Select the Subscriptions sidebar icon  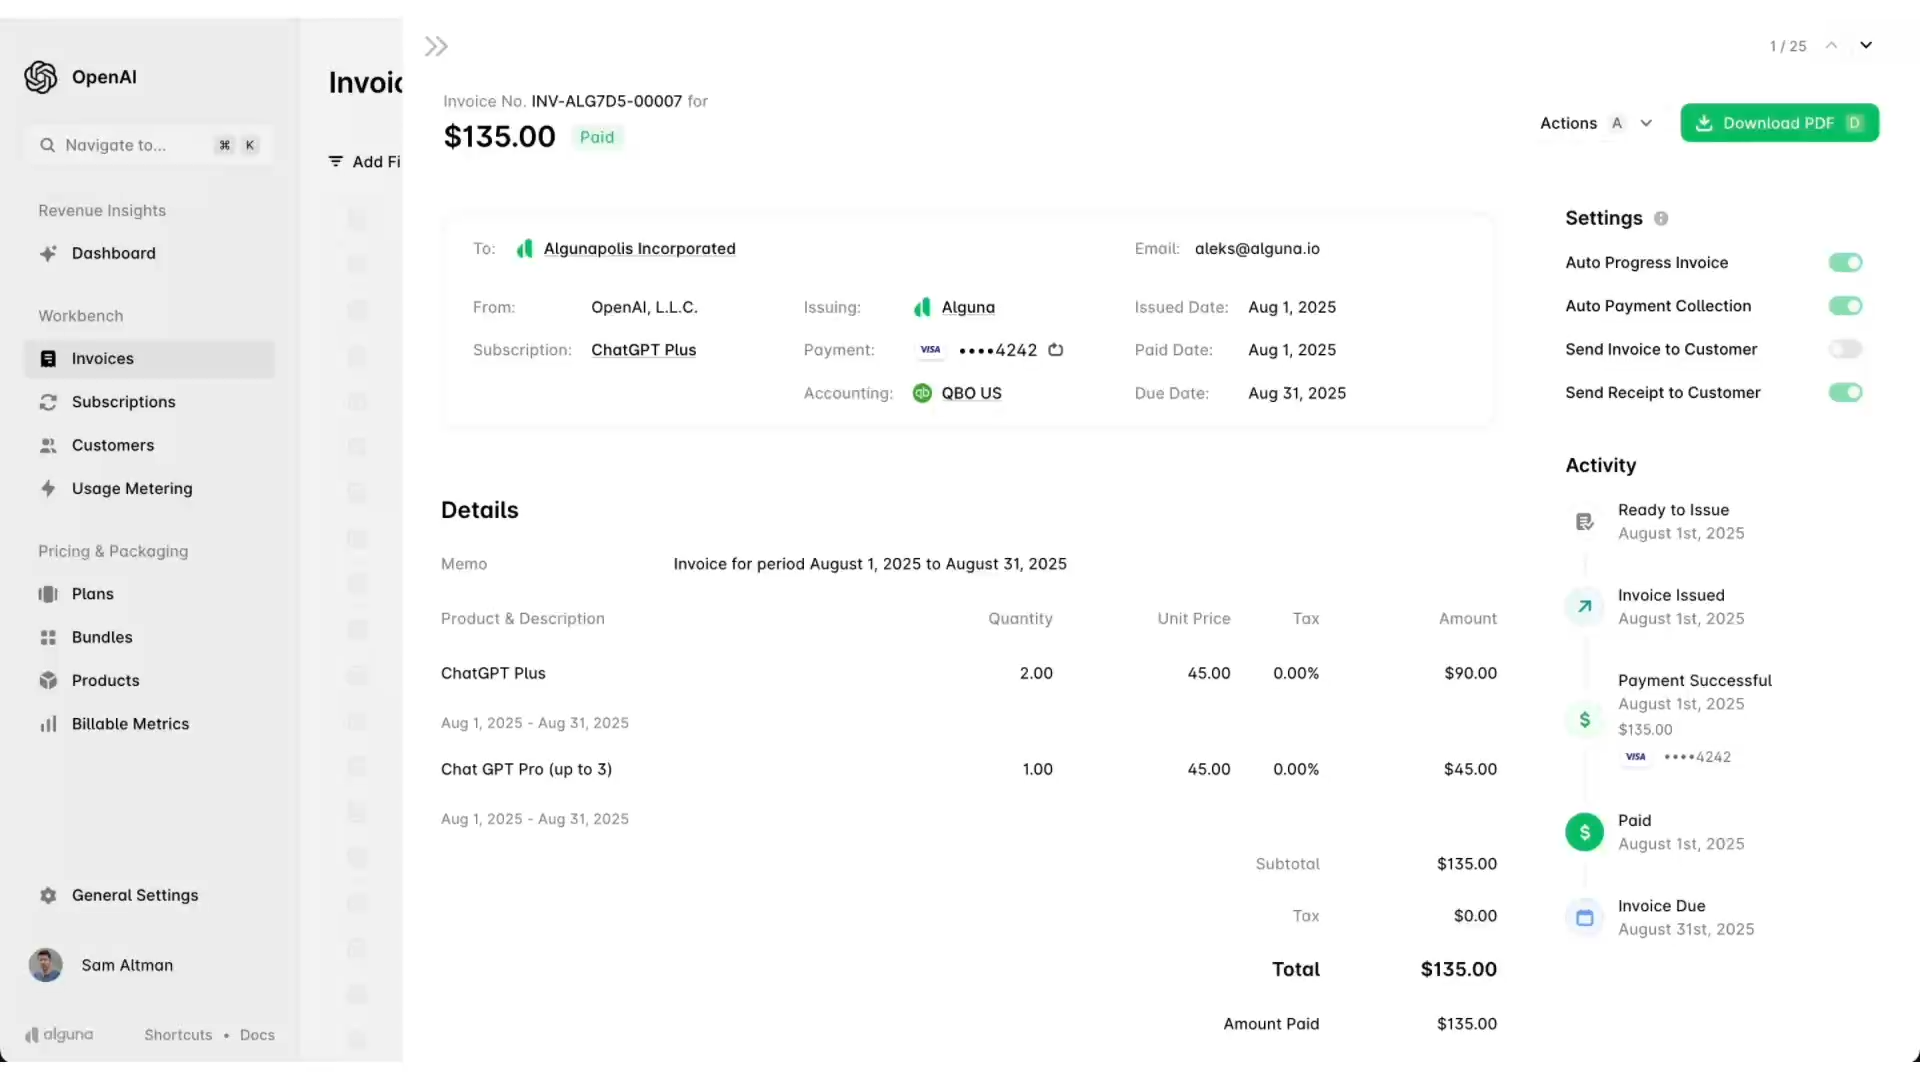pos(49,401)
